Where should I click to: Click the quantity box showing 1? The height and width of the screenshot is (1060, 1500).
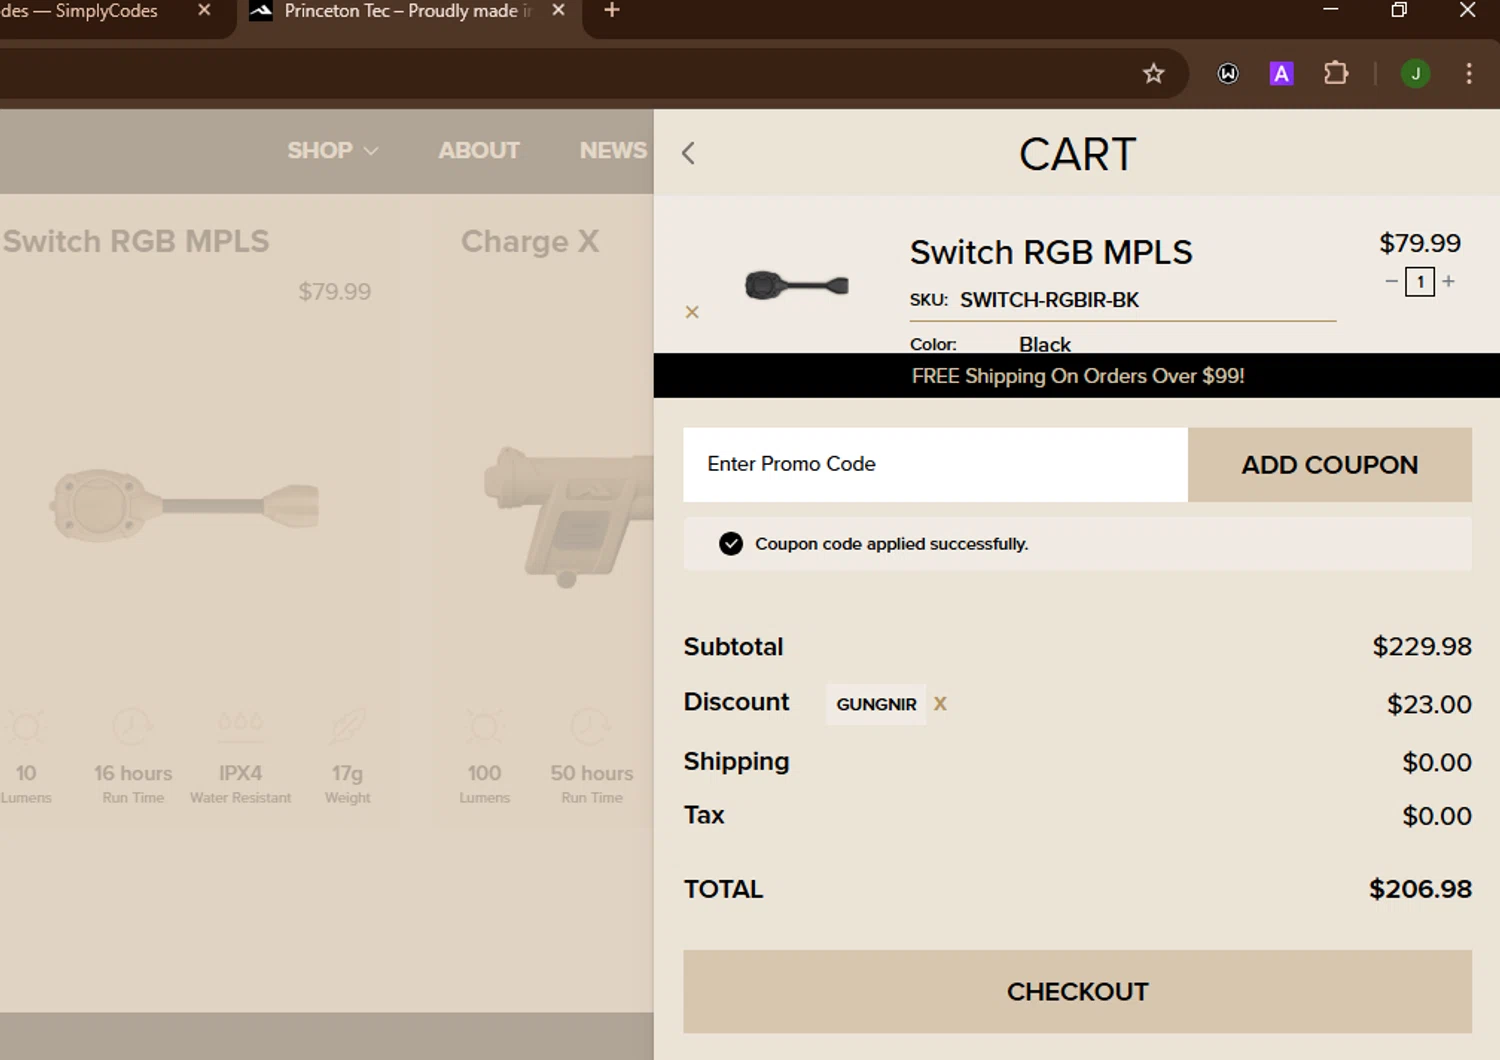1420,282
